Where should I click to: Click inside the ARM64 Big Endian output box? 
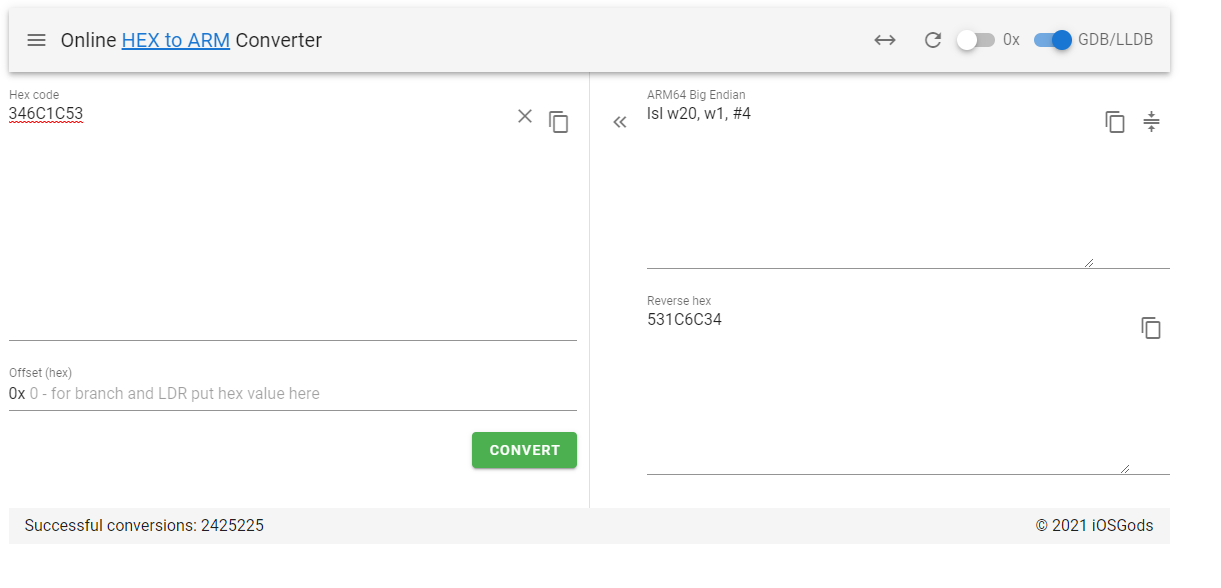870,185
